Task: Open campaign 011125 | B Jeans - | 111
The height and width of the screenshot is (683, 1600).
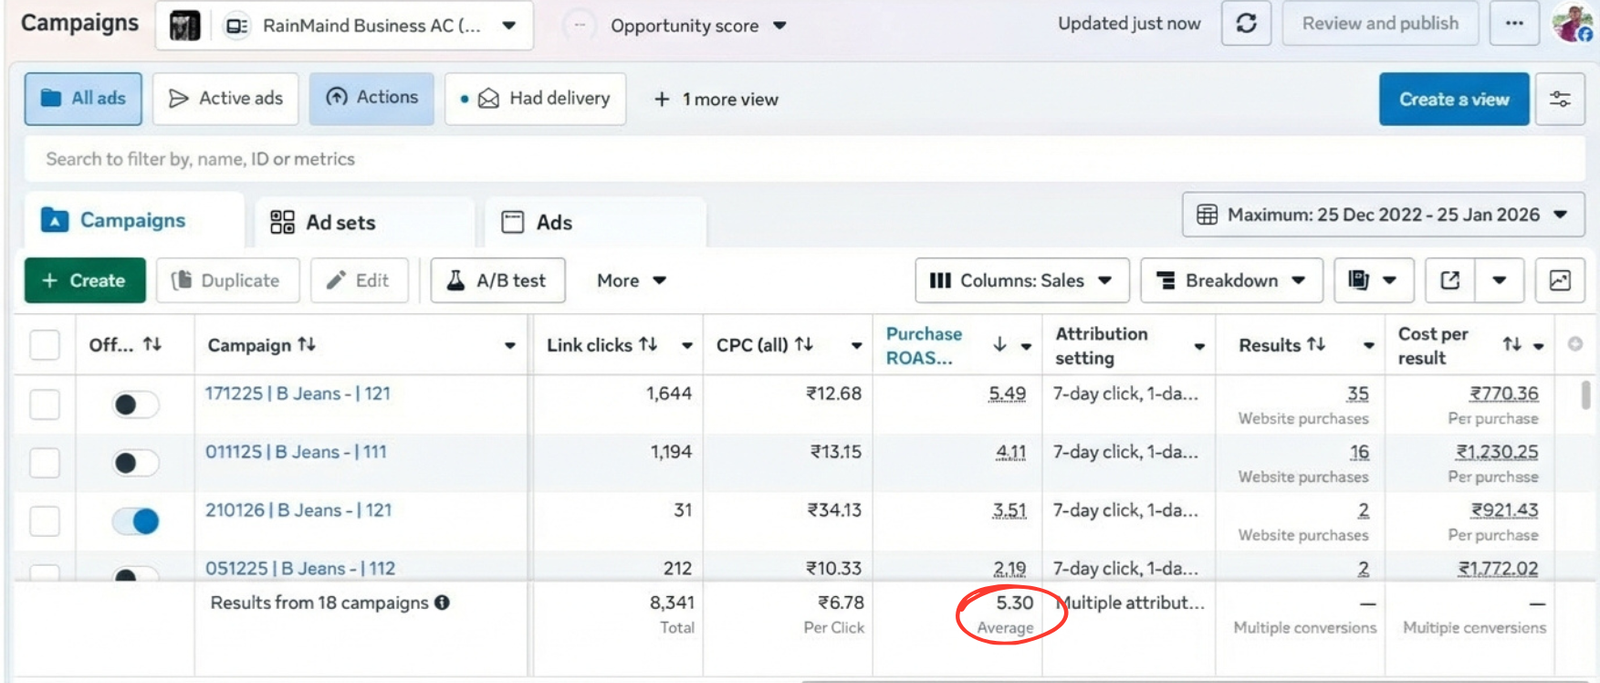Action: coord(296,452)
